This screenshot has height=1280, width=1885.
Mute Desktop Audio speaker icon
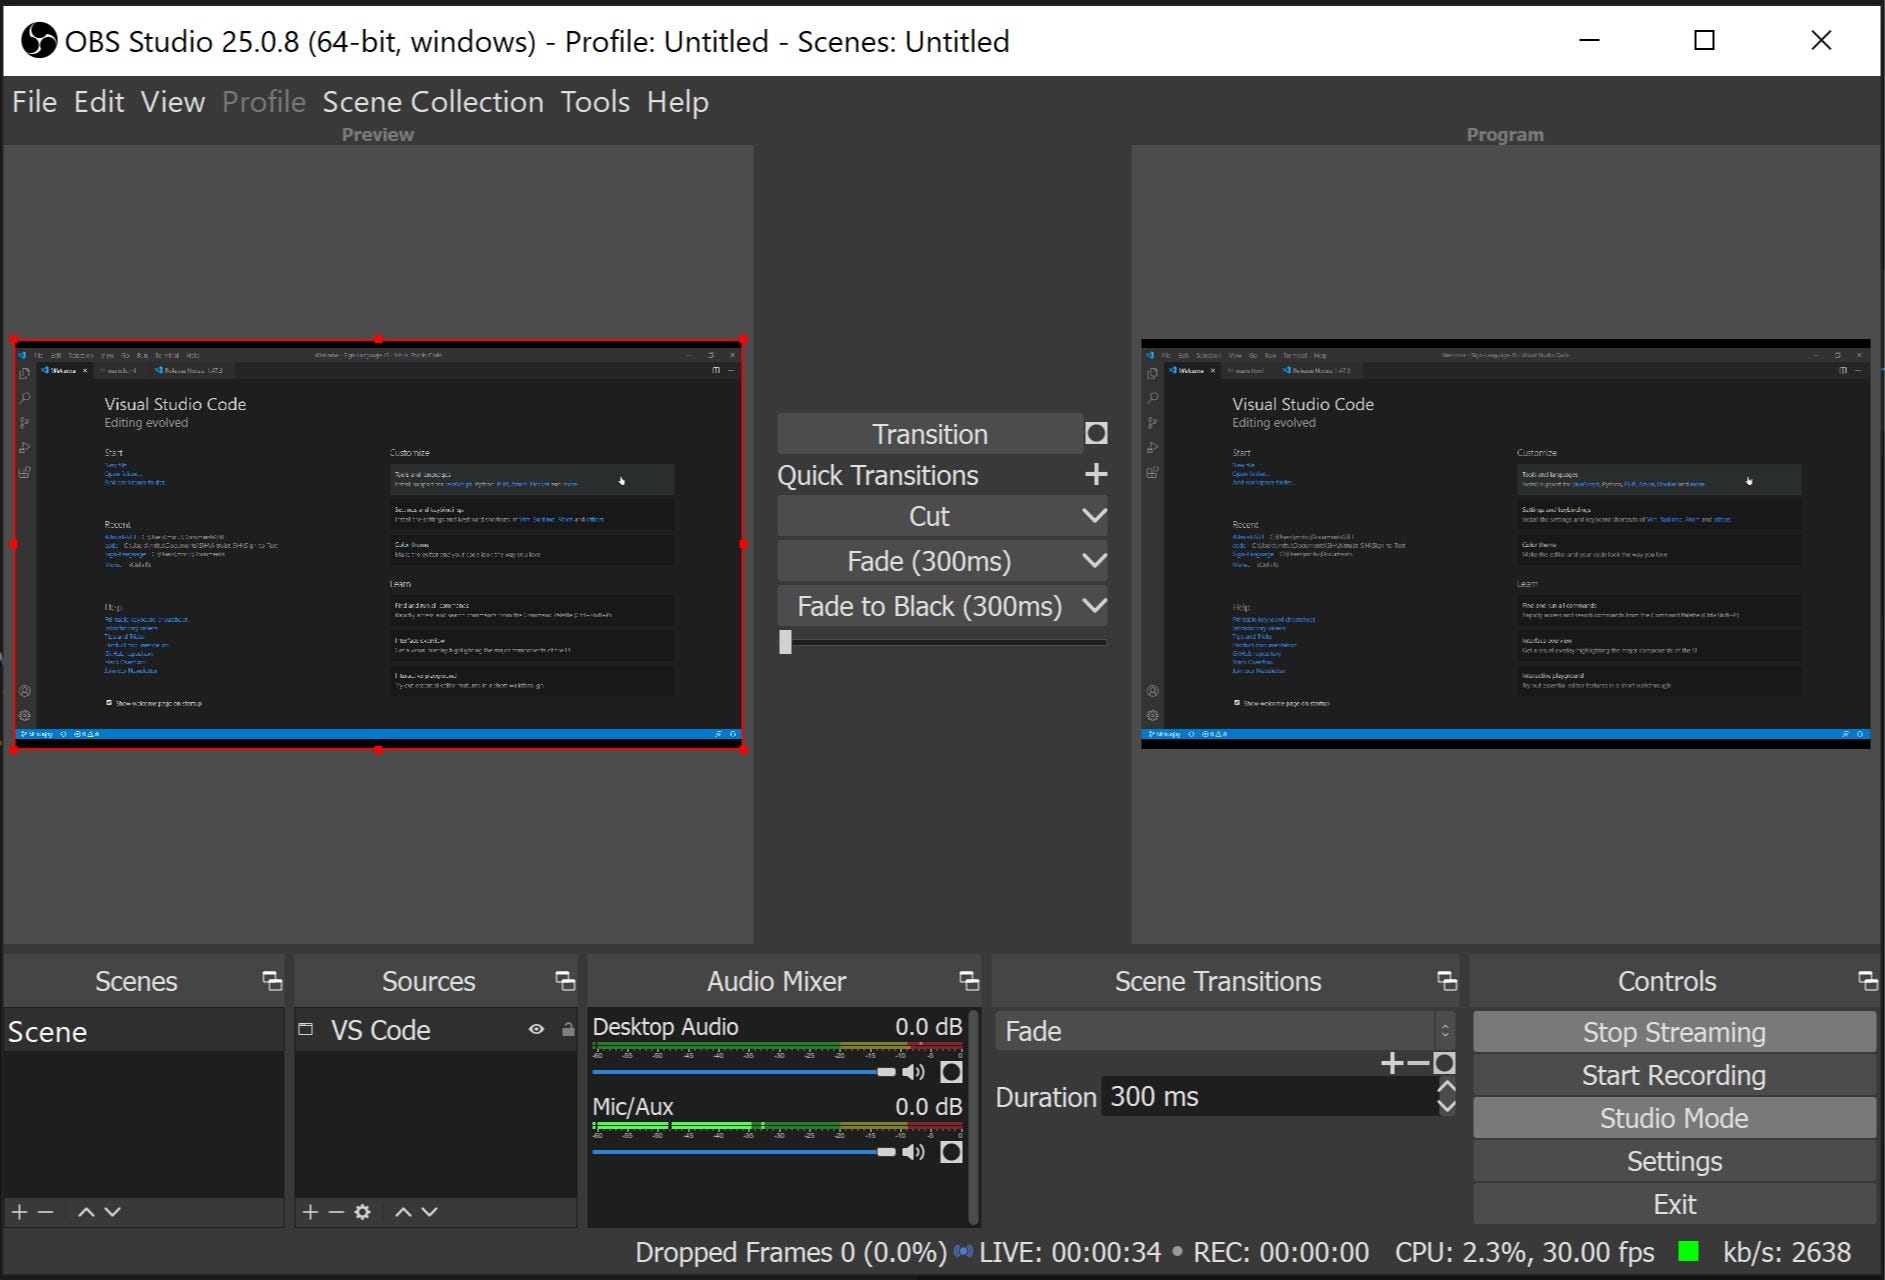[x=913, y=1072]
